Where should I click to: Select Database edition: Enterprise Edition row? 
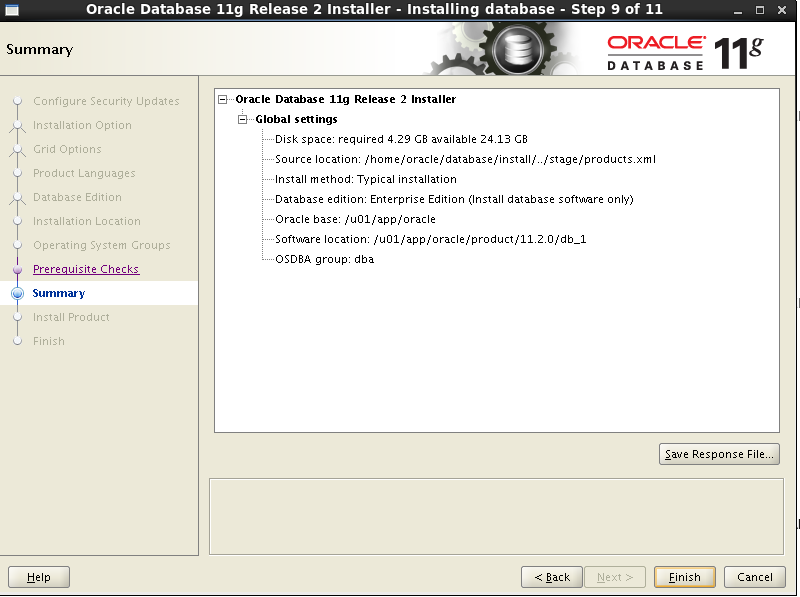(x=454, y=199)
